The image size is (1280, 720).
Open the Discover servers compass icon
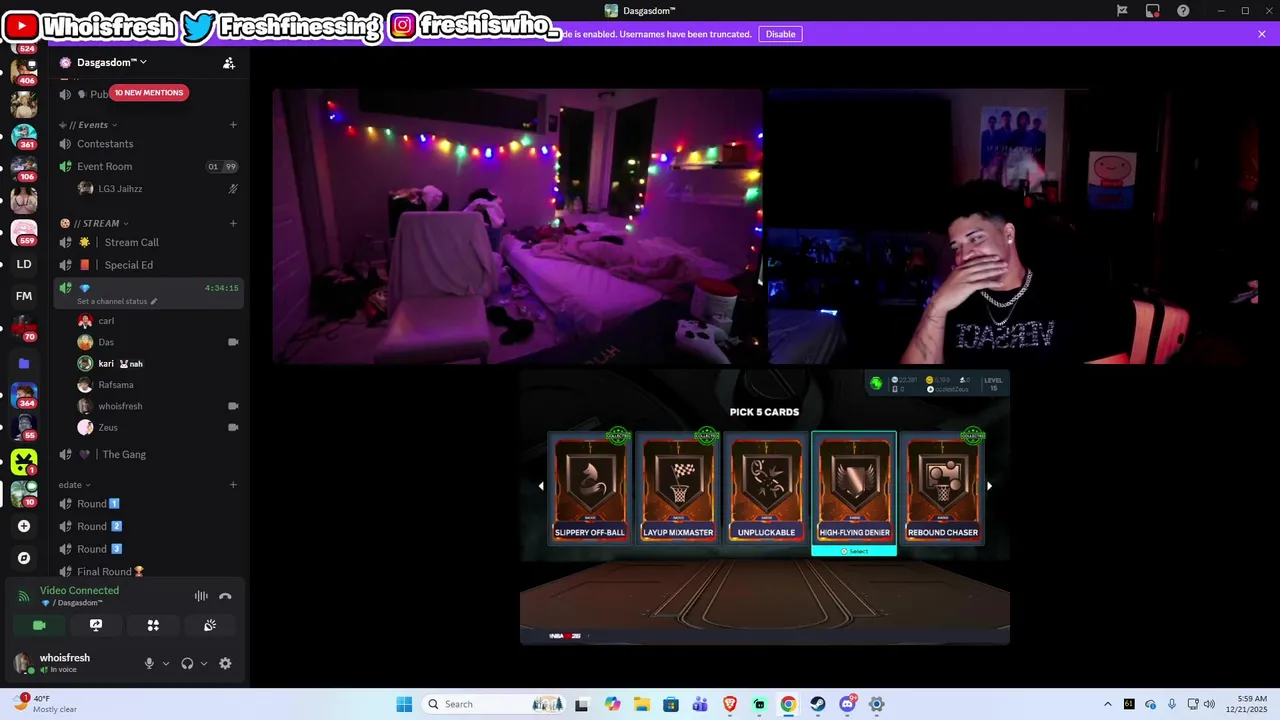click(24, 558)
